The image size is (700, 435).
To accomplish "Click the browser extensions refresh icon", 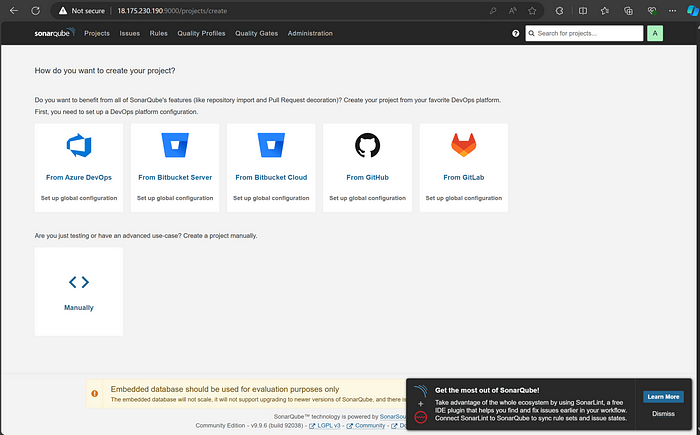I will (559, 11).
